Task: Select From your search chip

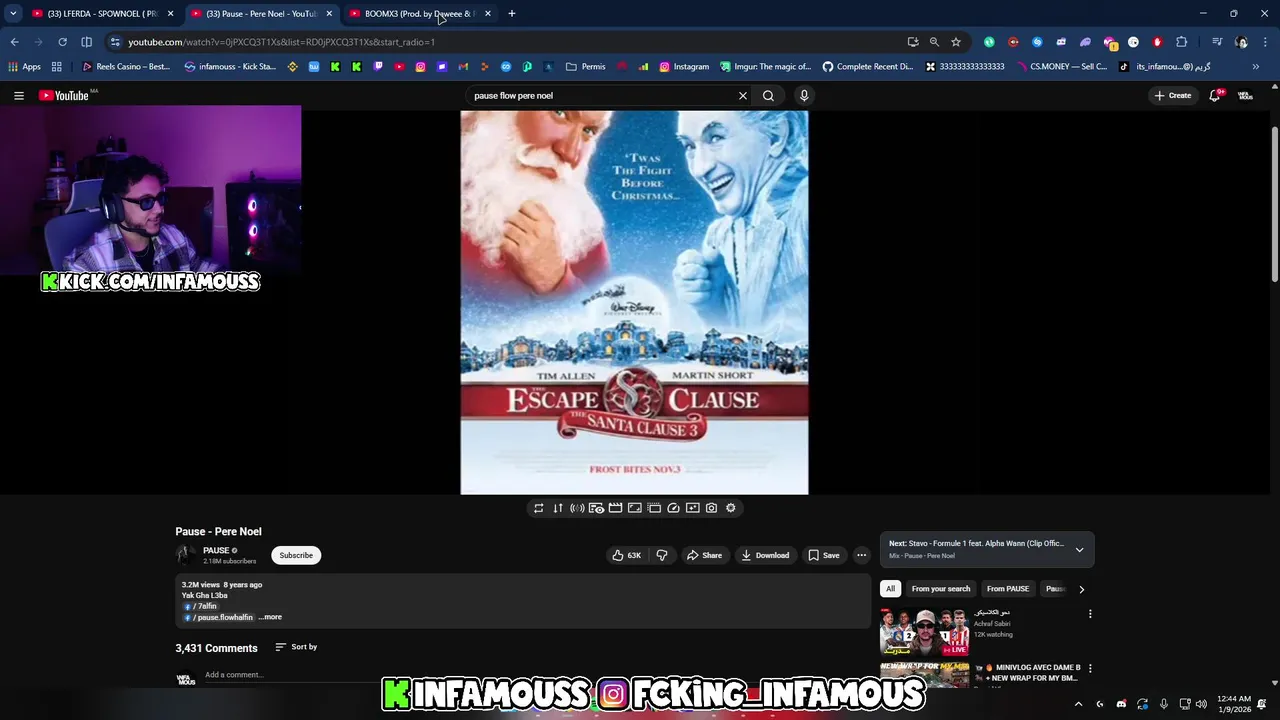Action: coord(941,589)
